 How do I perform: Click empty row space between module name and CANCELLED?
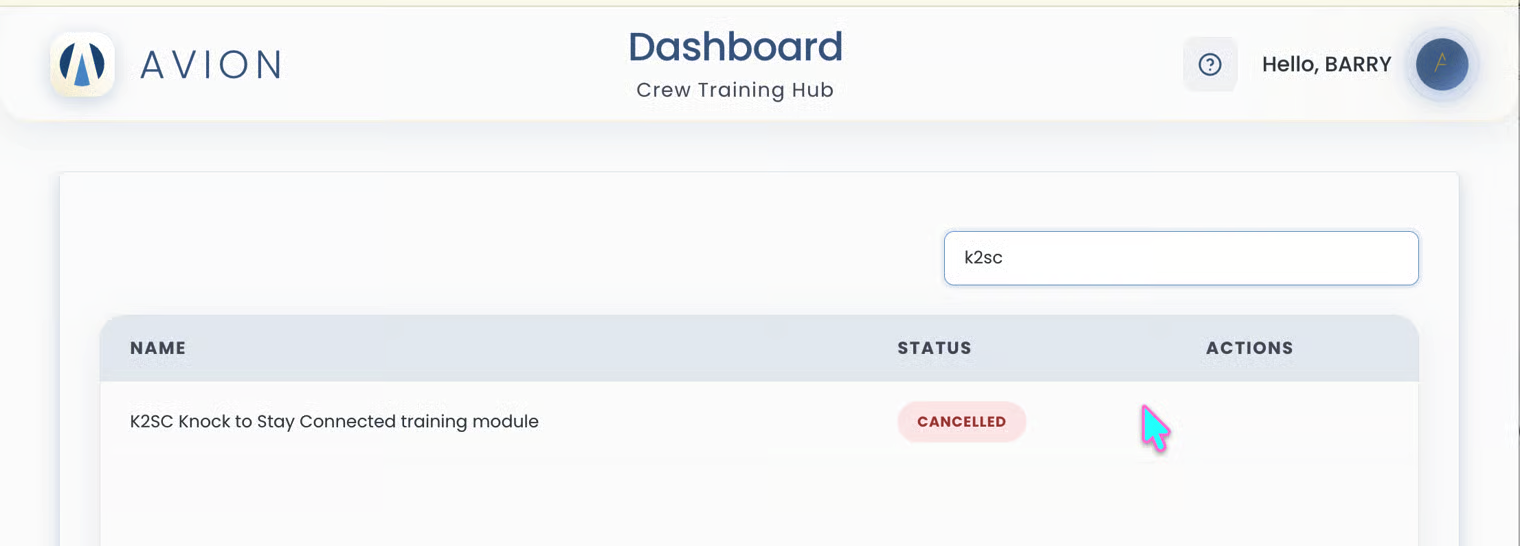click(715, 422)
